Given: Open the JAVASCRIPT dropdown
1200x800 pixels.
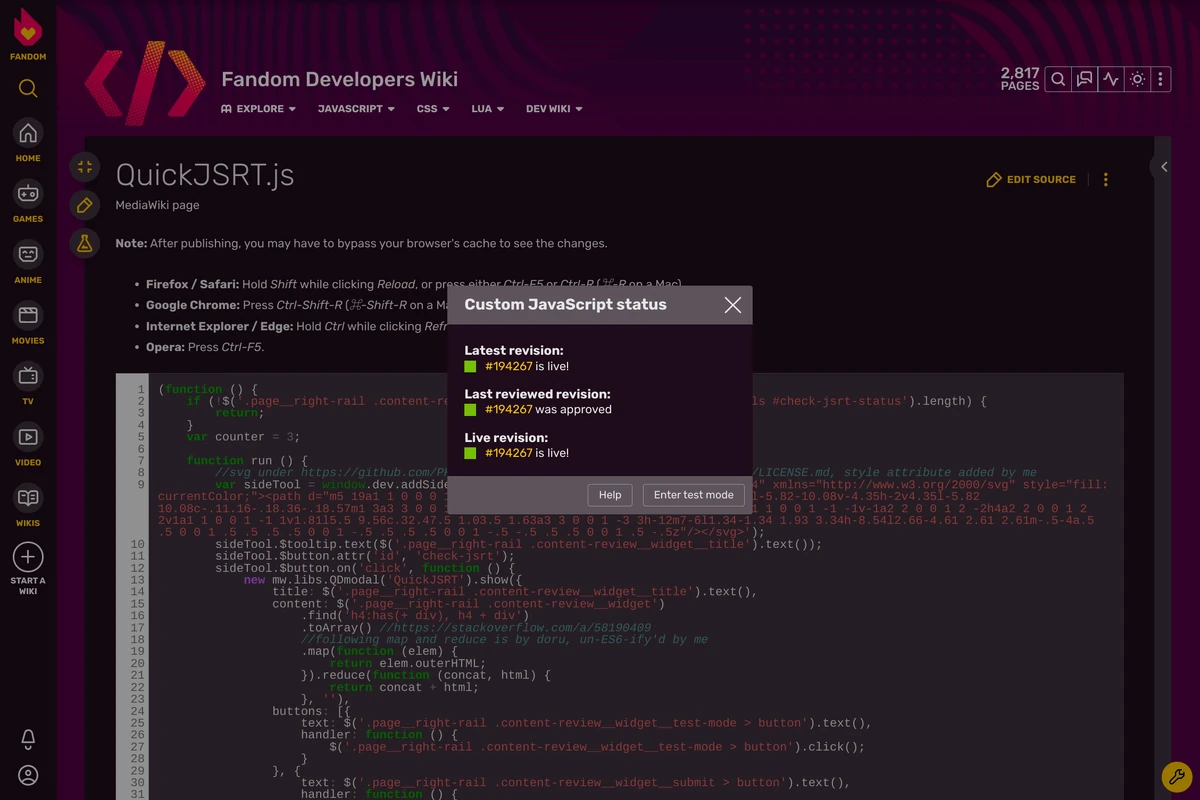Looking at the screenshot, I should [355, 108].
